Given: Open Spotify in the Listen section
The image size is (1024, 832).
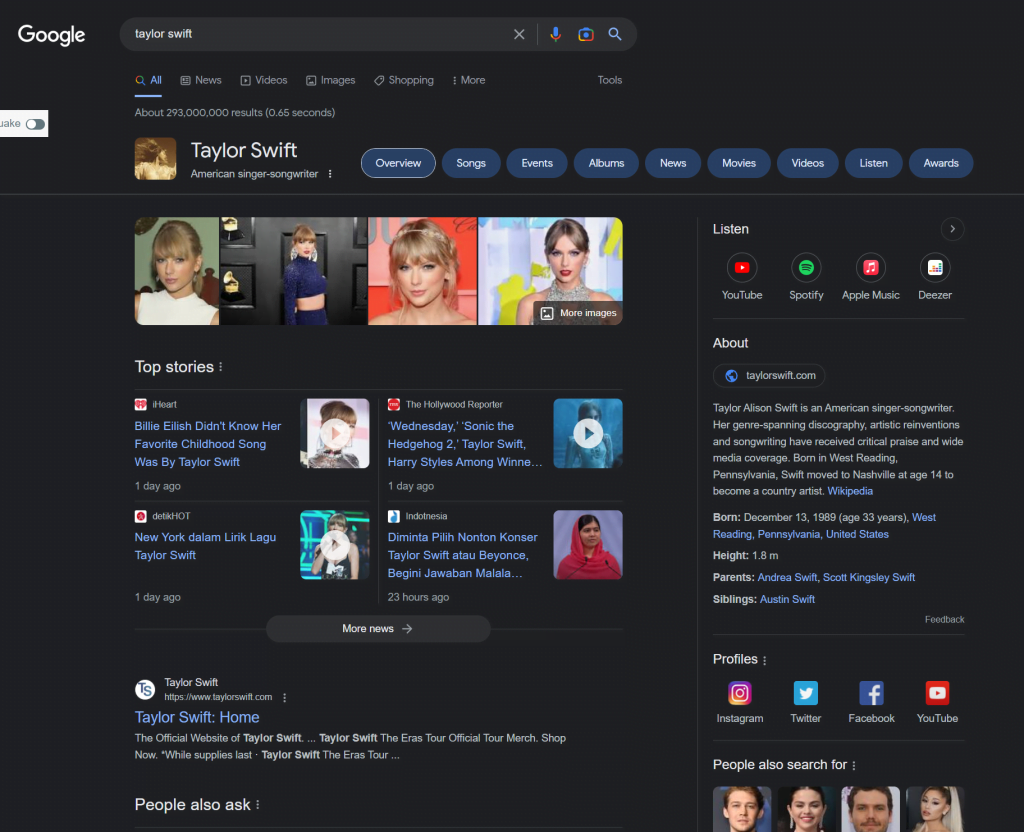Looking at the screenshot, I should [x=806, y=267].
